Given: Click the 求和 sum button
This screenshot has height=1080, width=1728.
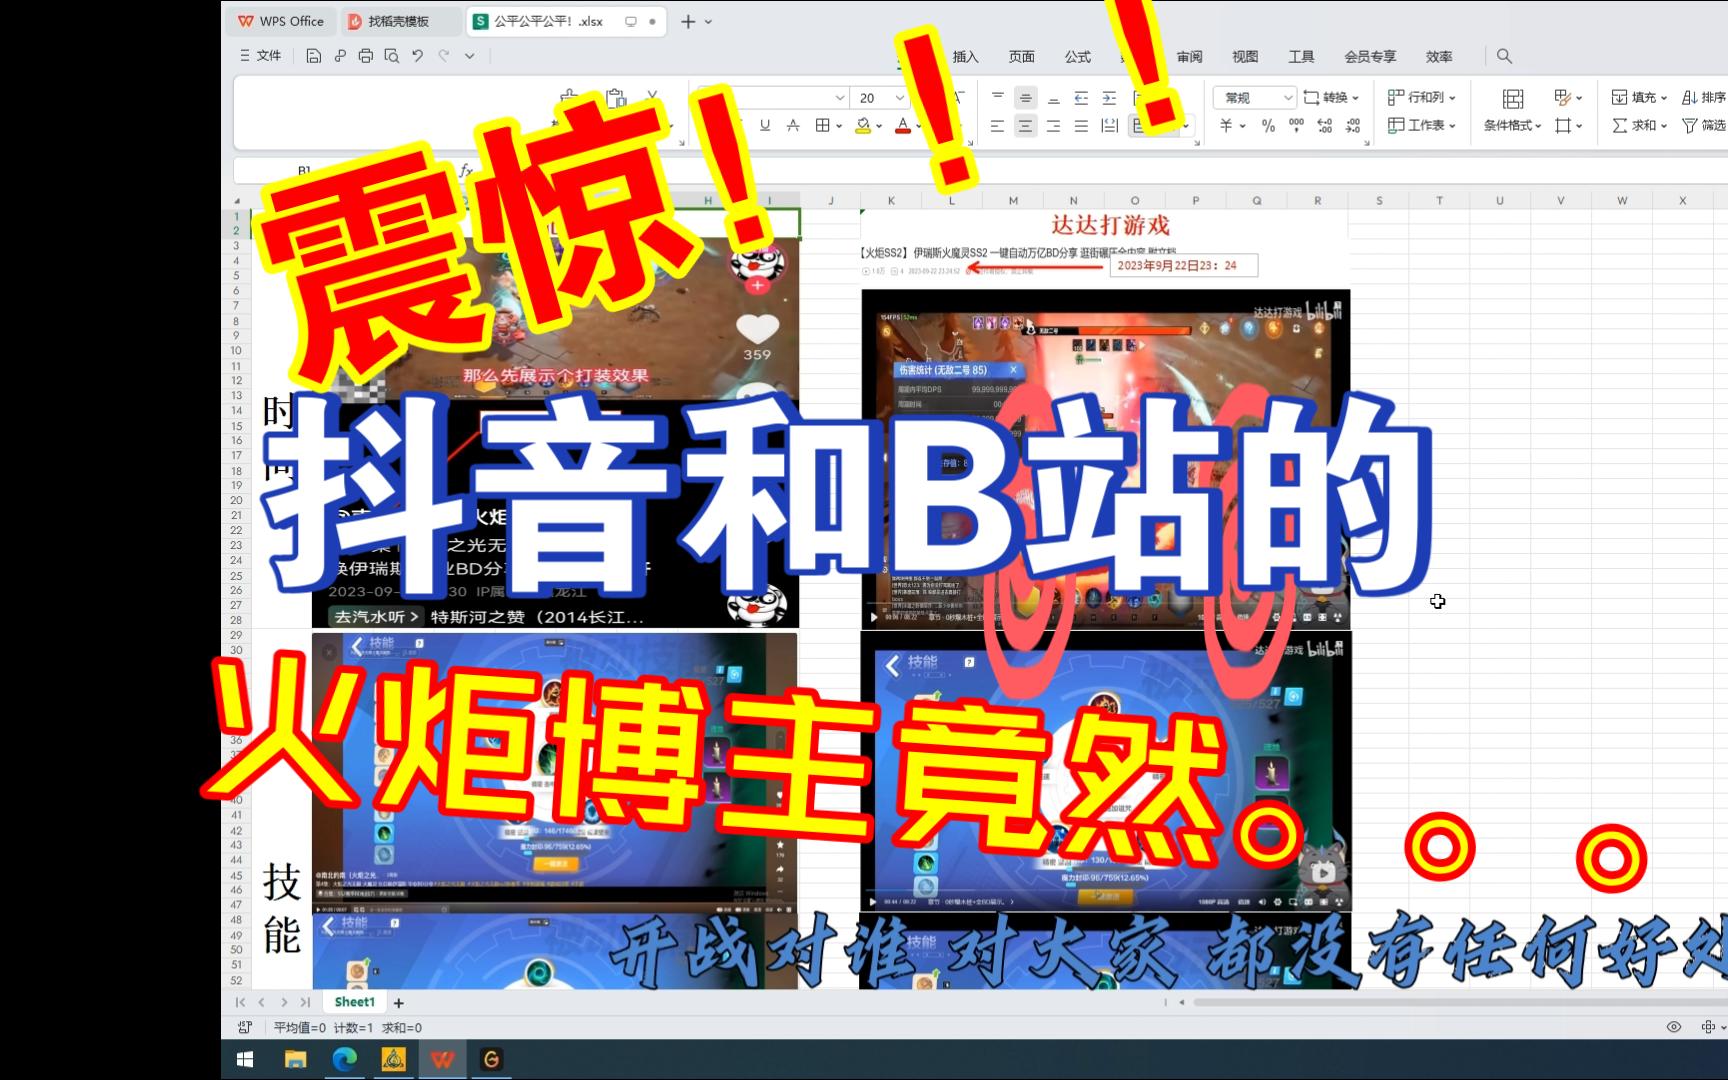Looking at the screenshot, I should [1639, 126].
